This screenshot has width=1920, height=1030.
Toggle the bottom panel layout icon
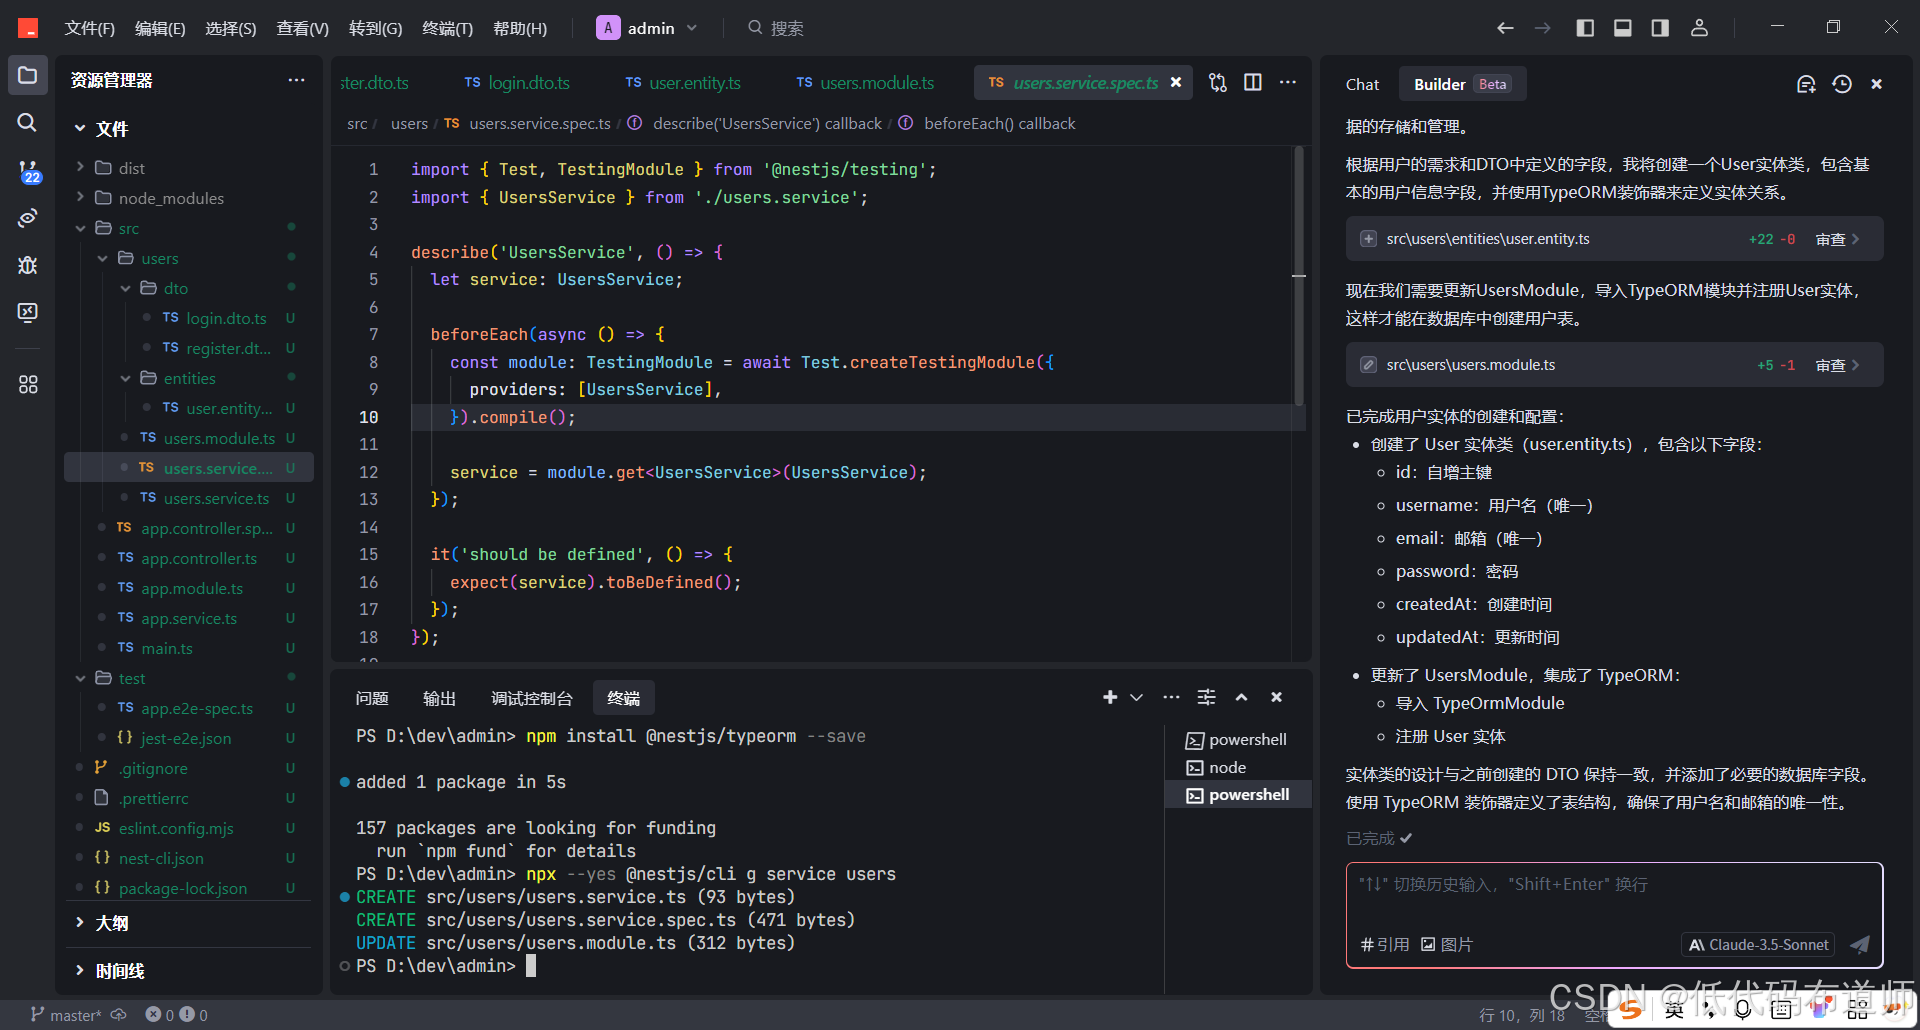(x=1623, y=28)
